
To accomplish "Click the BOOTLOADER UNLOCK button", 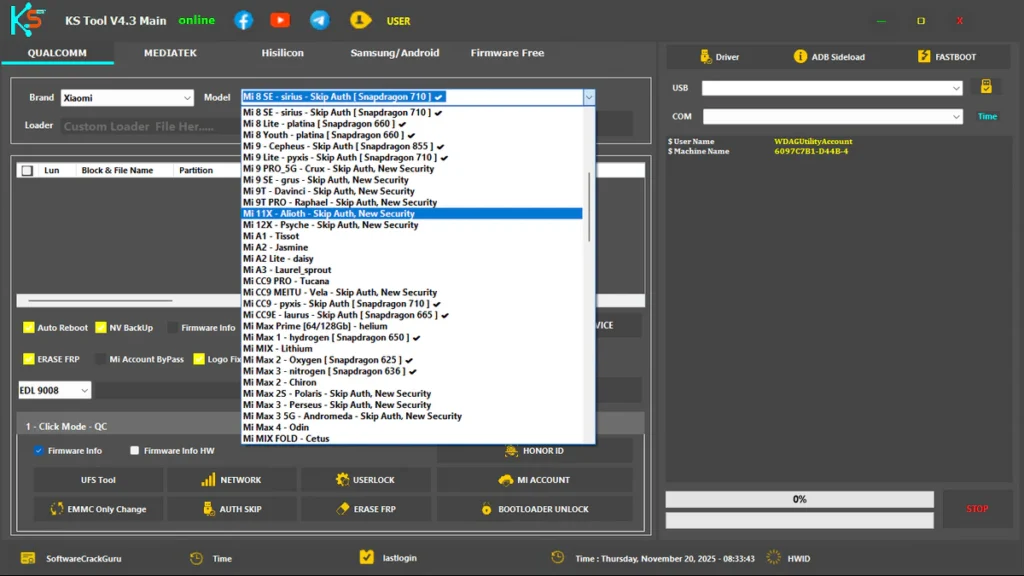I will [x=534, y=509].
